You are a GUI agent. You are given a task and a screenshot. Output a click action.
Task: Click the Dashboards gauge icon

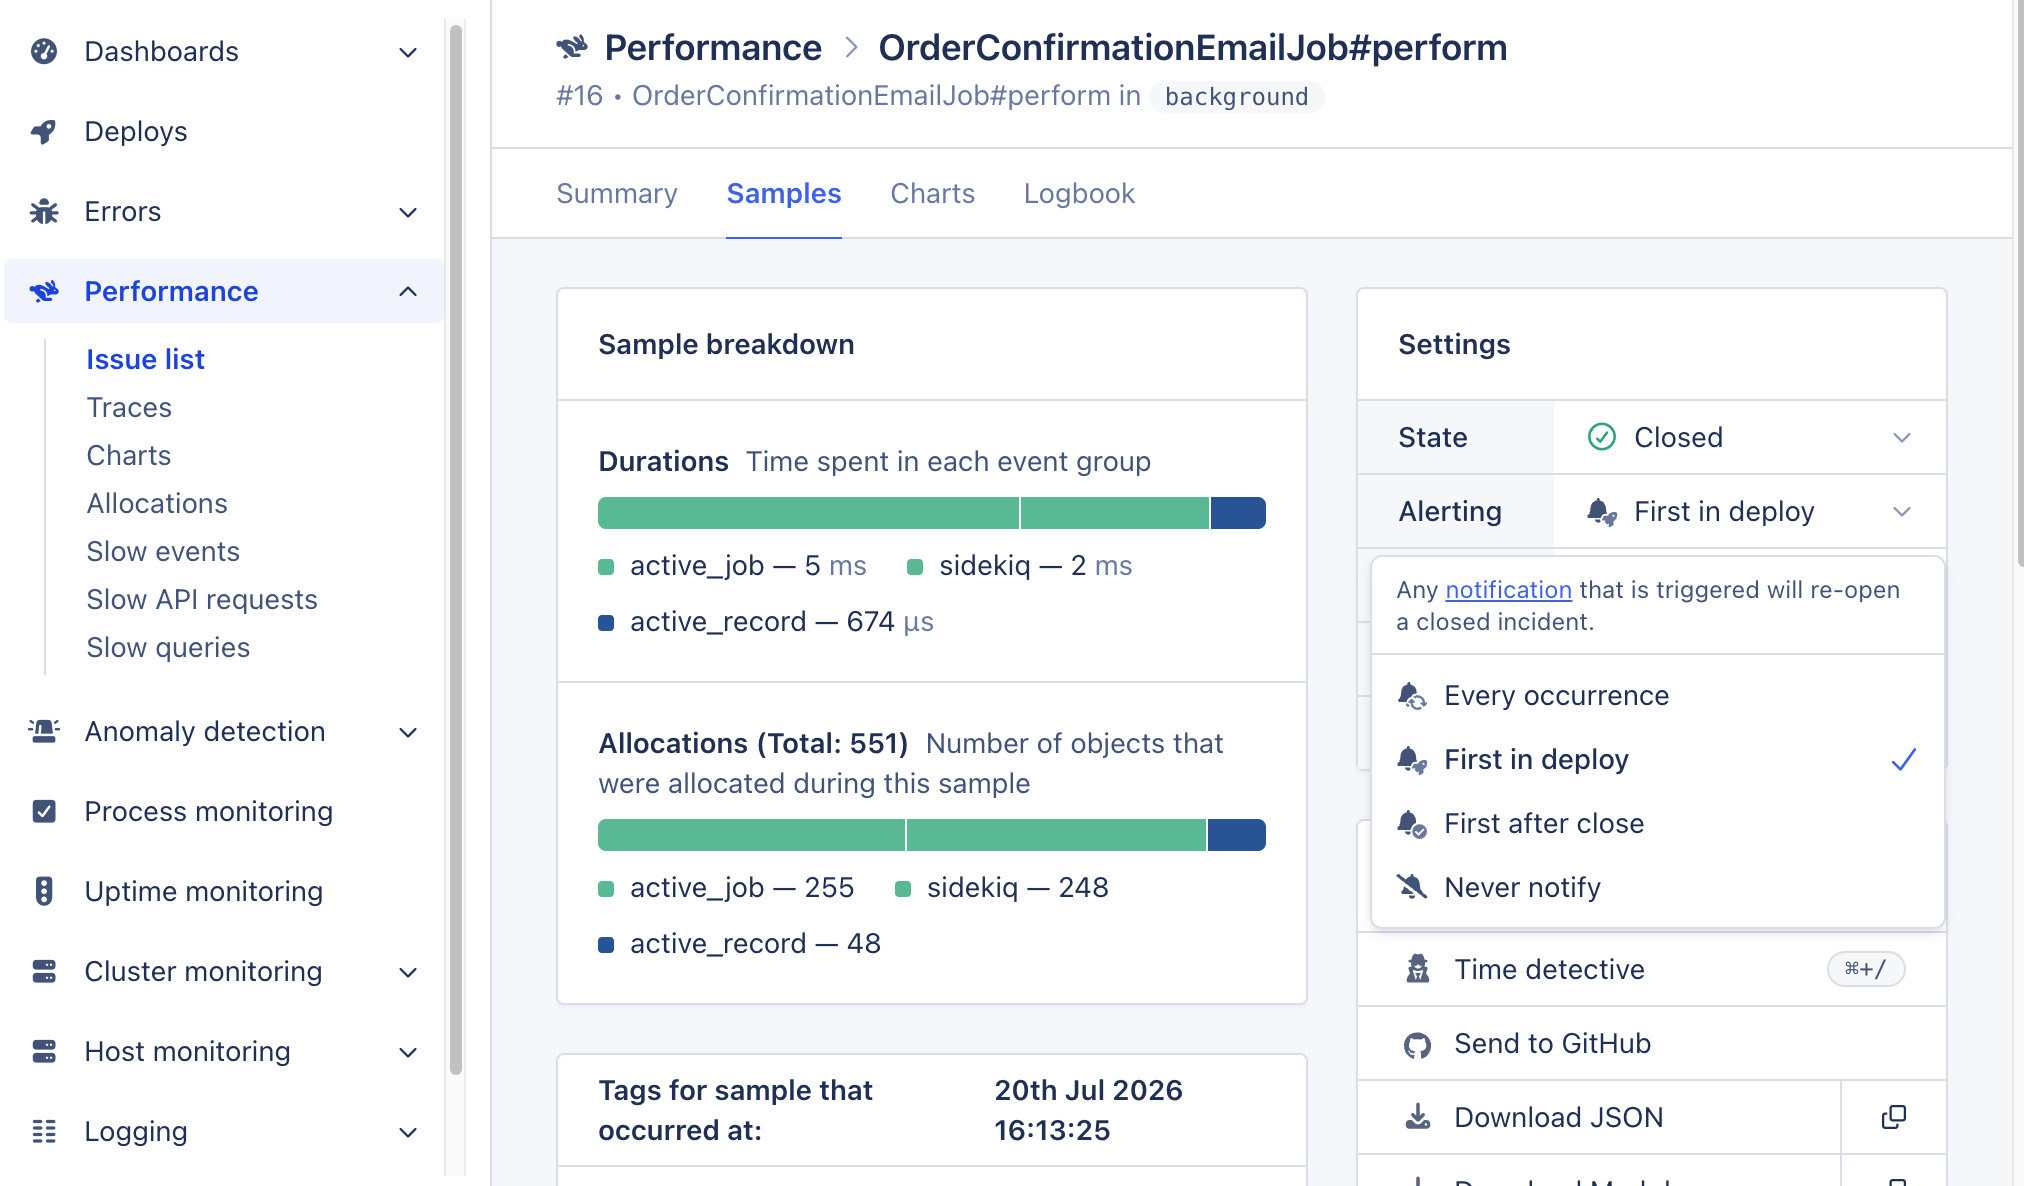[44, 51]
